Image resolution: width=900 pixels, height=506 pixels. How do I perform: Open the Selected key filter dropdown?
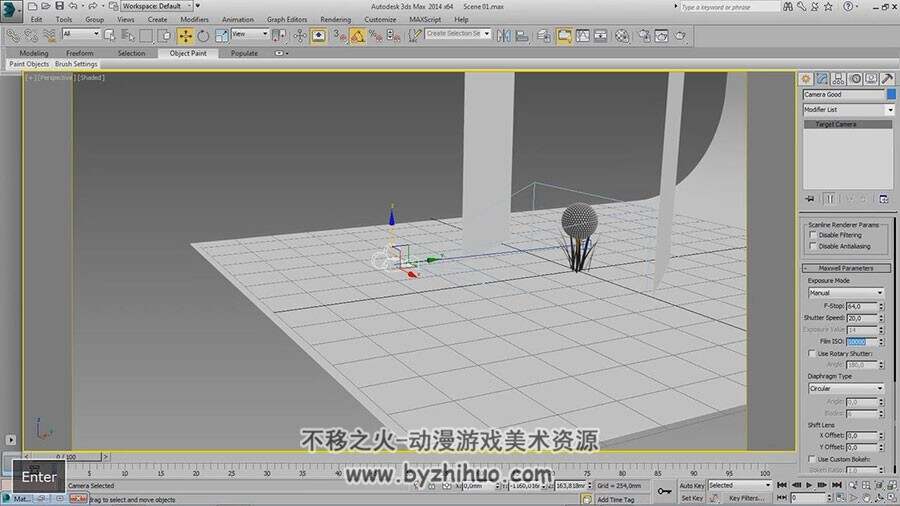pyautogui.click(x=739, y=485)
